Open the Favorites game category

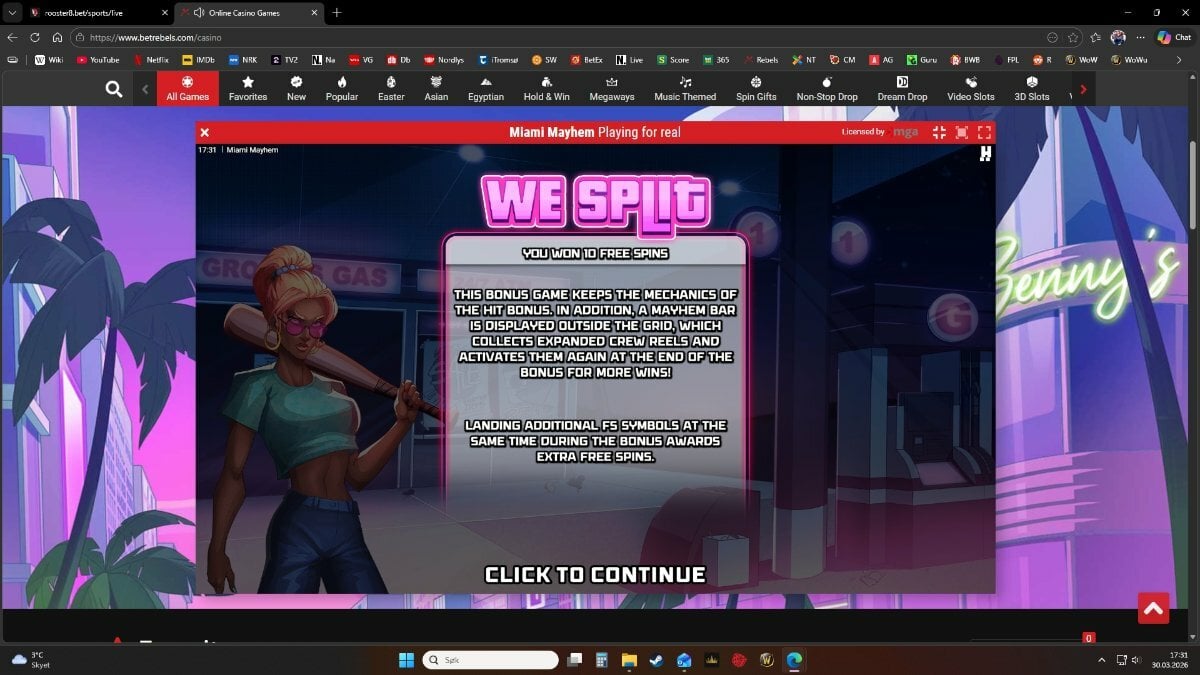(x=248, y=88)
